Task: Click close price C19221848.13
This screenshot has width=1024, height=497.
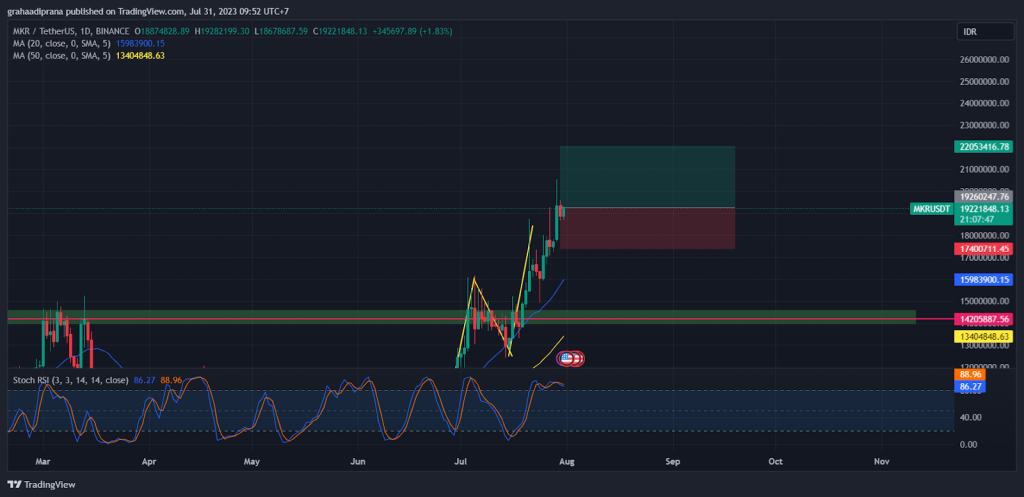Action: [340, 31]
